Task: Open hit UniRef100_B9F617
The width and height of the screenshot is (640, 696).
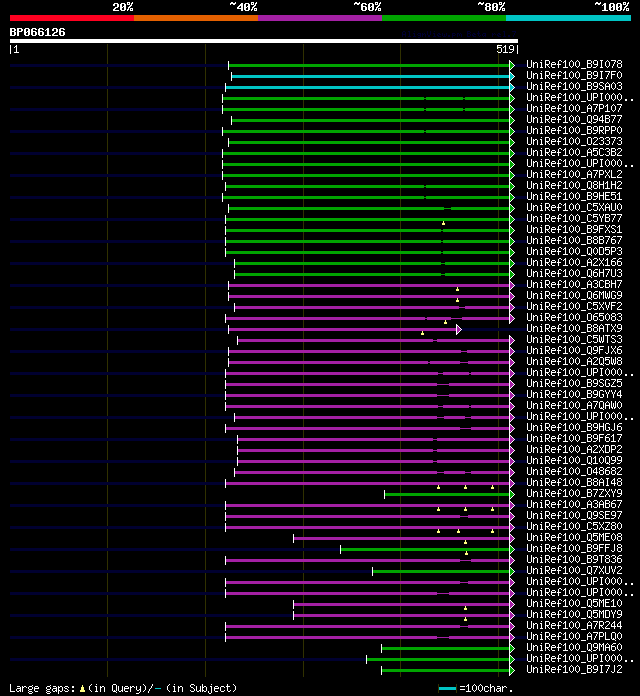Action: point(574,438)
